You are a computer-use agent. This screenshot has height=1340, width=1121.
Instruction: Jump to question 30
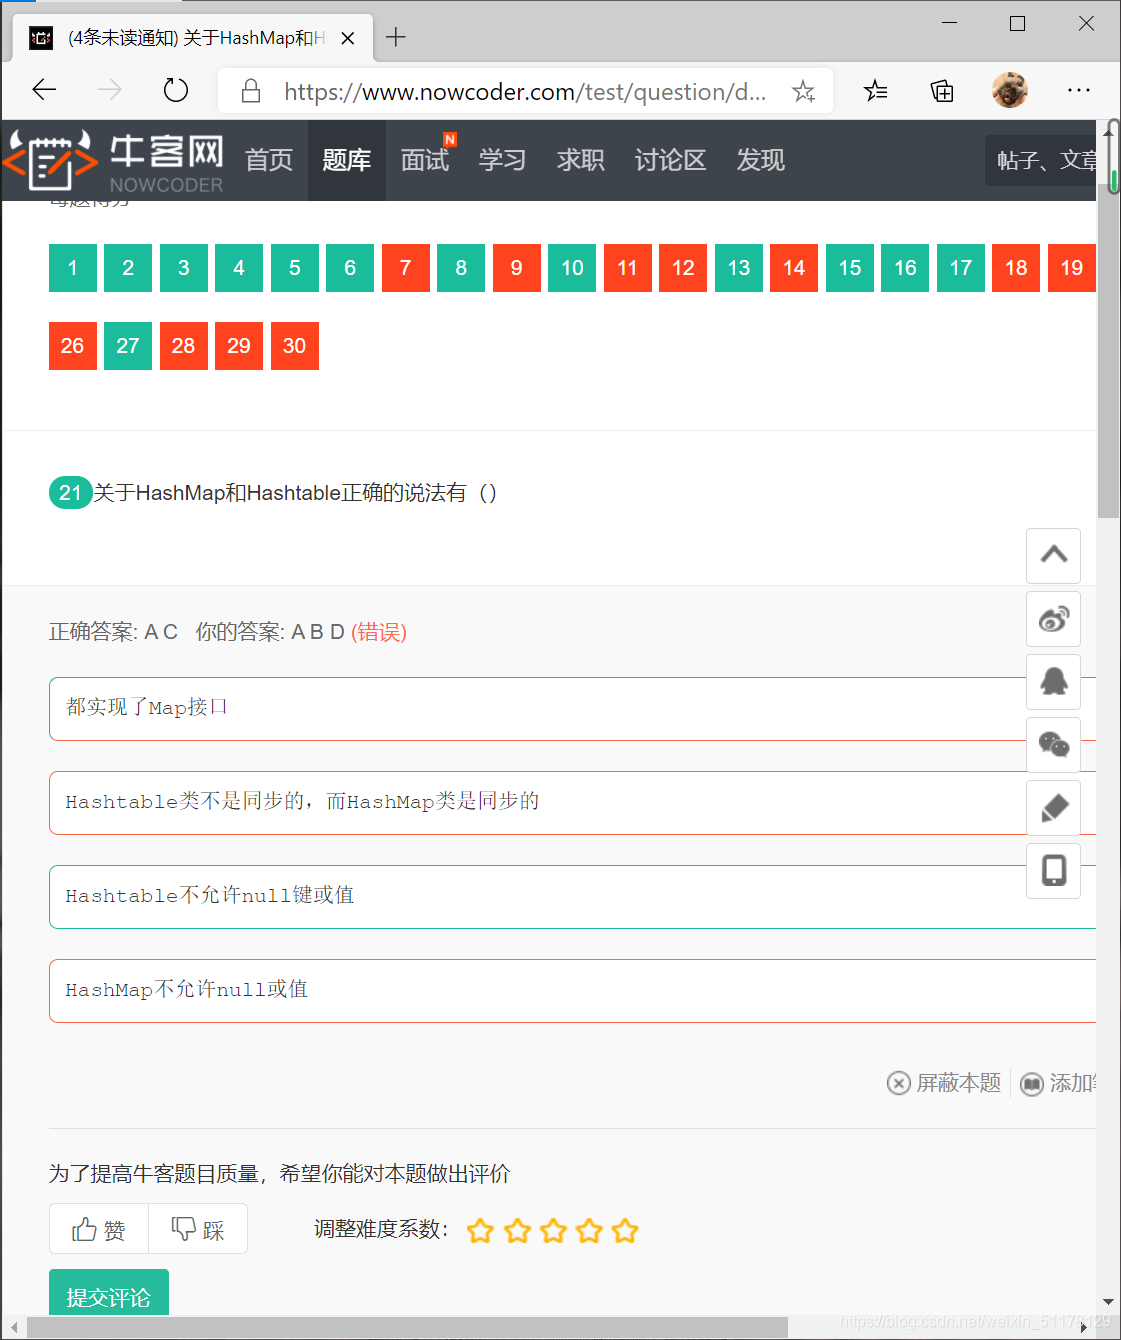[x=295, y=346]
